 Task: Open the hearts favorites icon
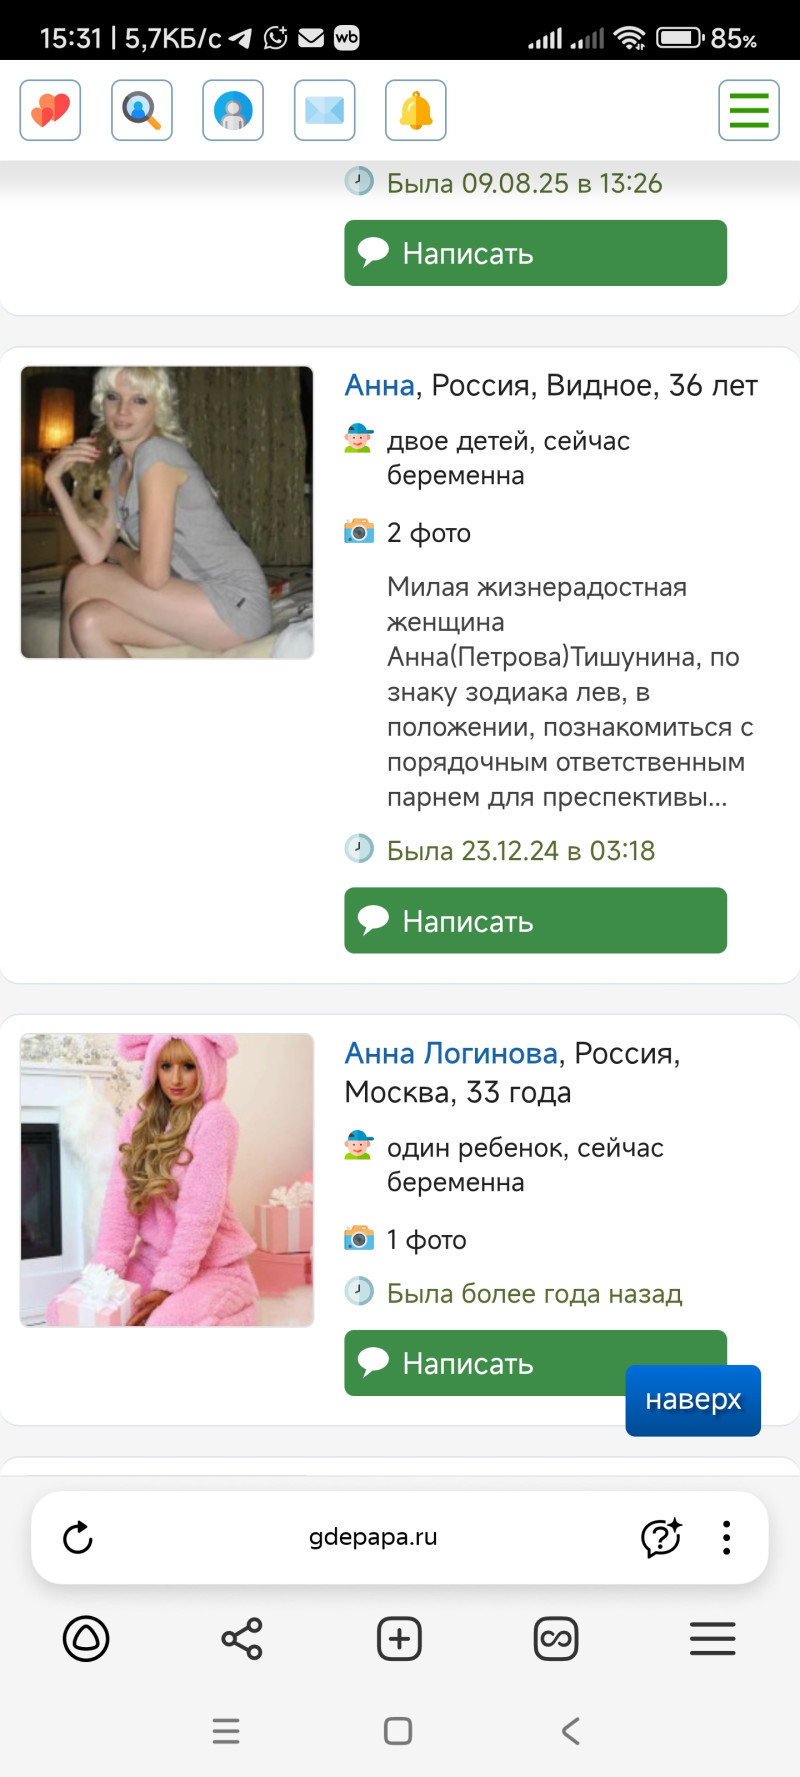(x=50, y=110)
